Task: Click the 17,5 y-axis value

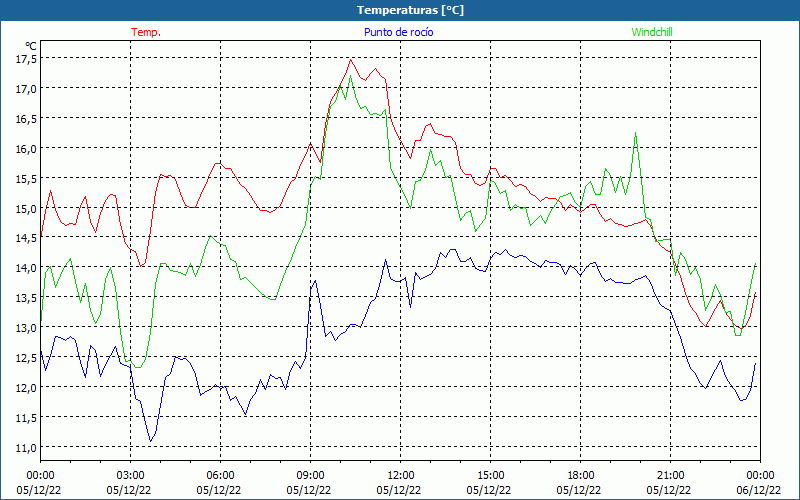Action: pos(26,59)
